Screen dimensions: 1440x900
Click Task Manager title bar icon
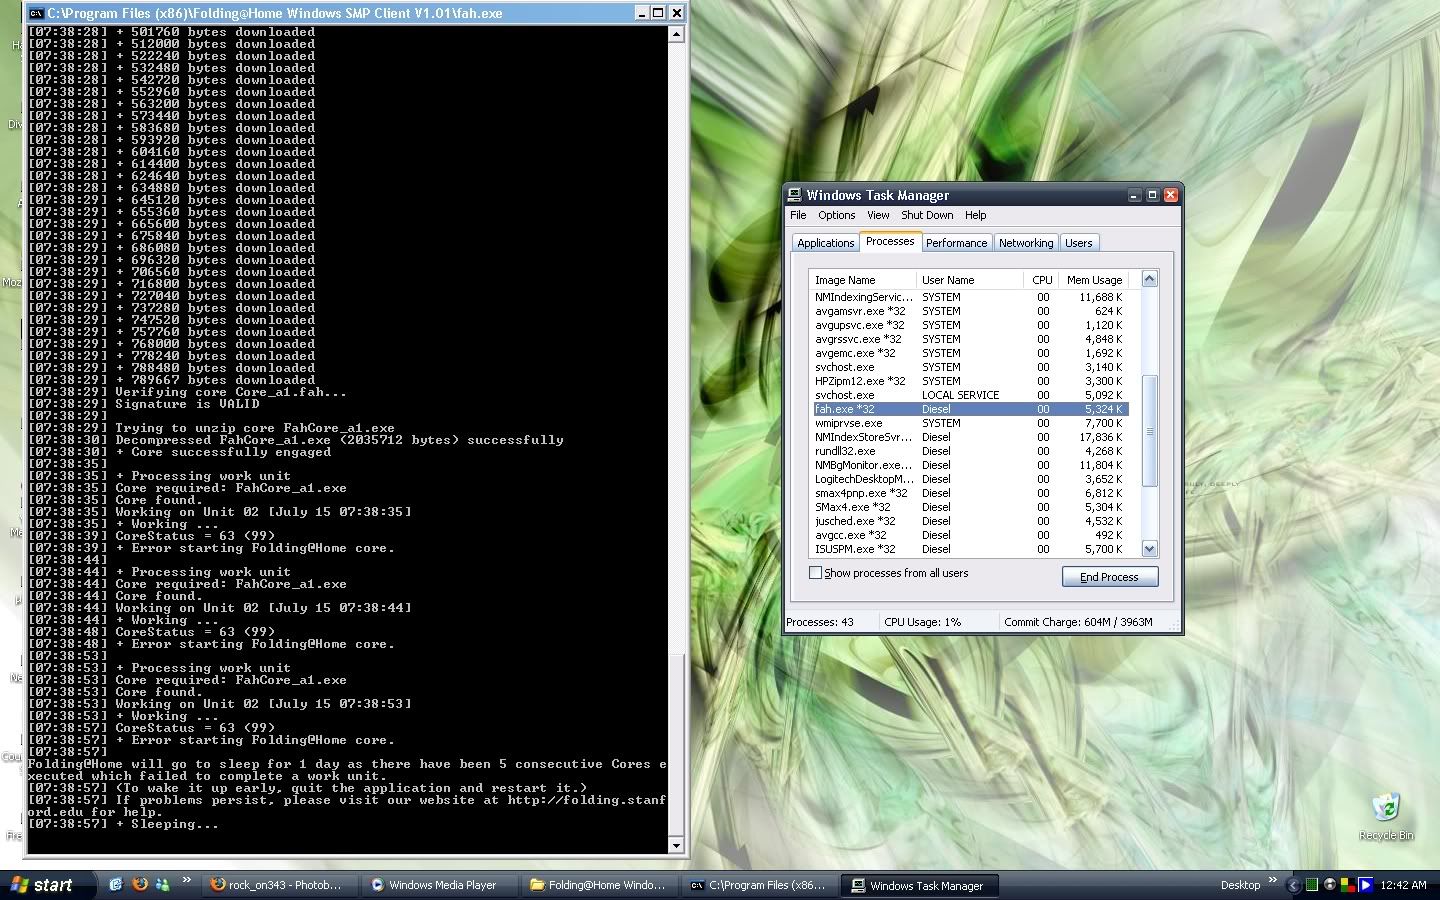(795, 195)
